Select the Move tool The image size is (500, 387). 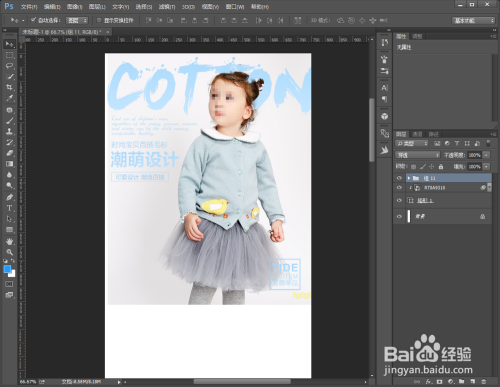(9, 44)
